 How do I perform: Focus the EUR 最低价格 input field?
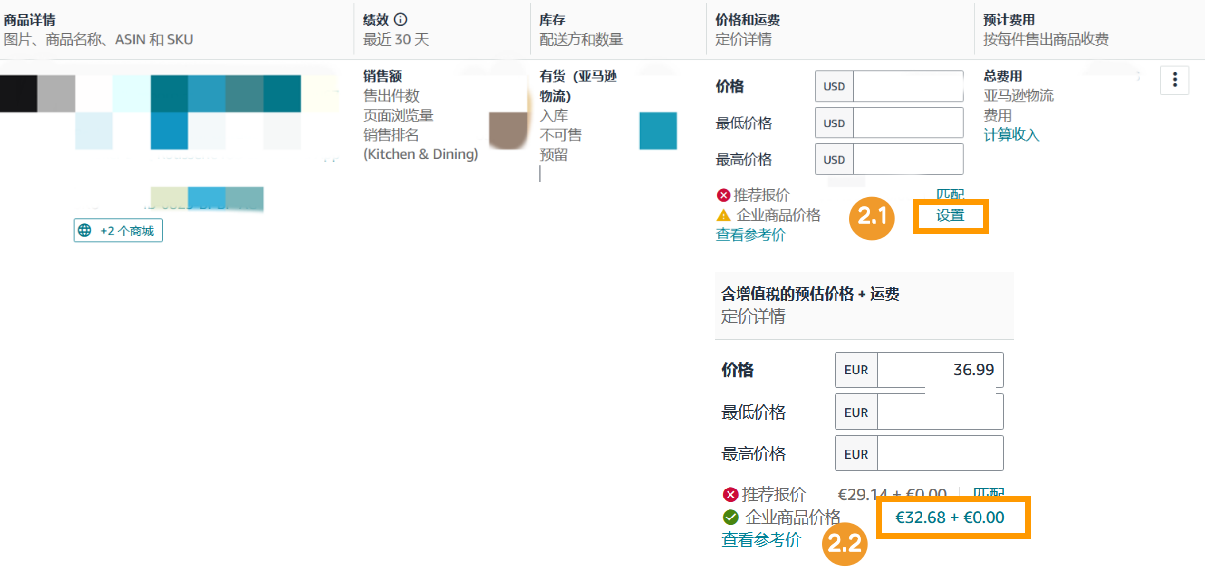[939, 412]
